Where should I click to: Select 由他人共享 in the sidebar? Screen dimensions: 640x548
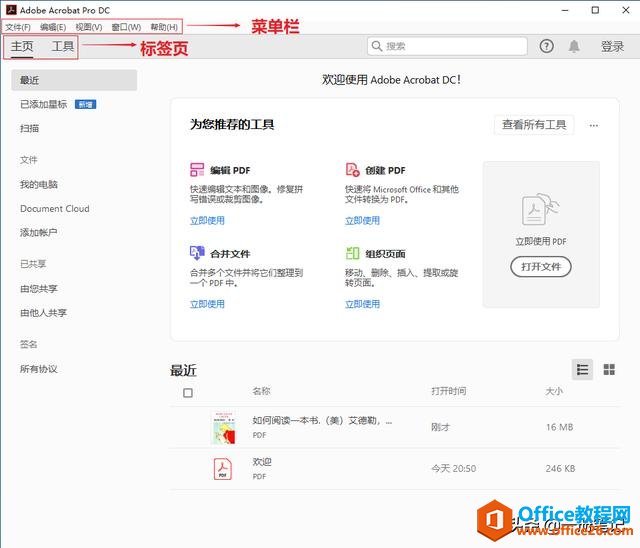(x=43, y=313)
